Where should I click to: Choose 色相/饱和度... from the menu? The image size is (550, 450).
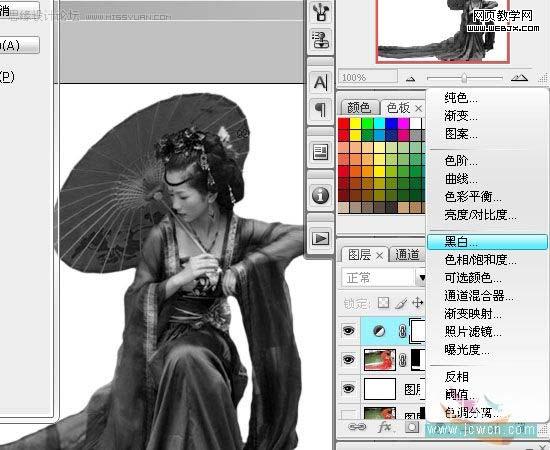tap(480, 260)
